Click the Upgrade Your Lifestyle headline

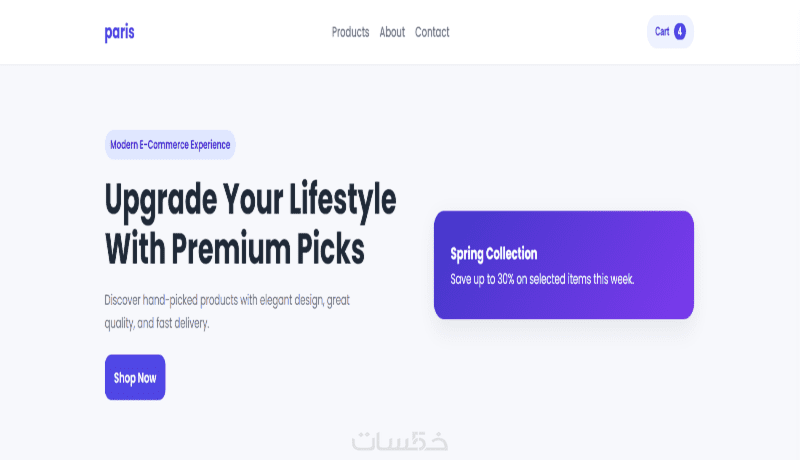(250, 200)
